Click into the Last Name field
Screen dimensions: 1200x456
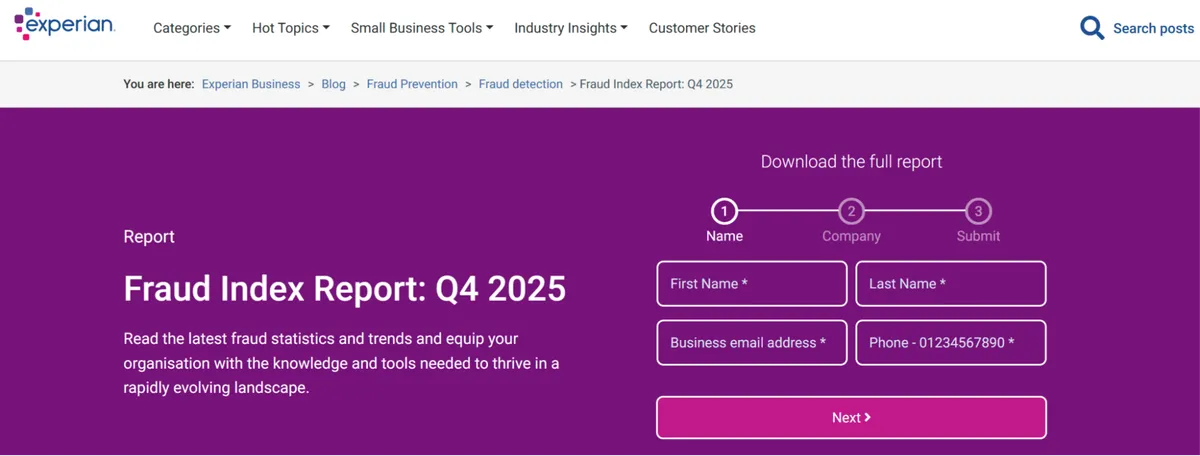(950, 284)
